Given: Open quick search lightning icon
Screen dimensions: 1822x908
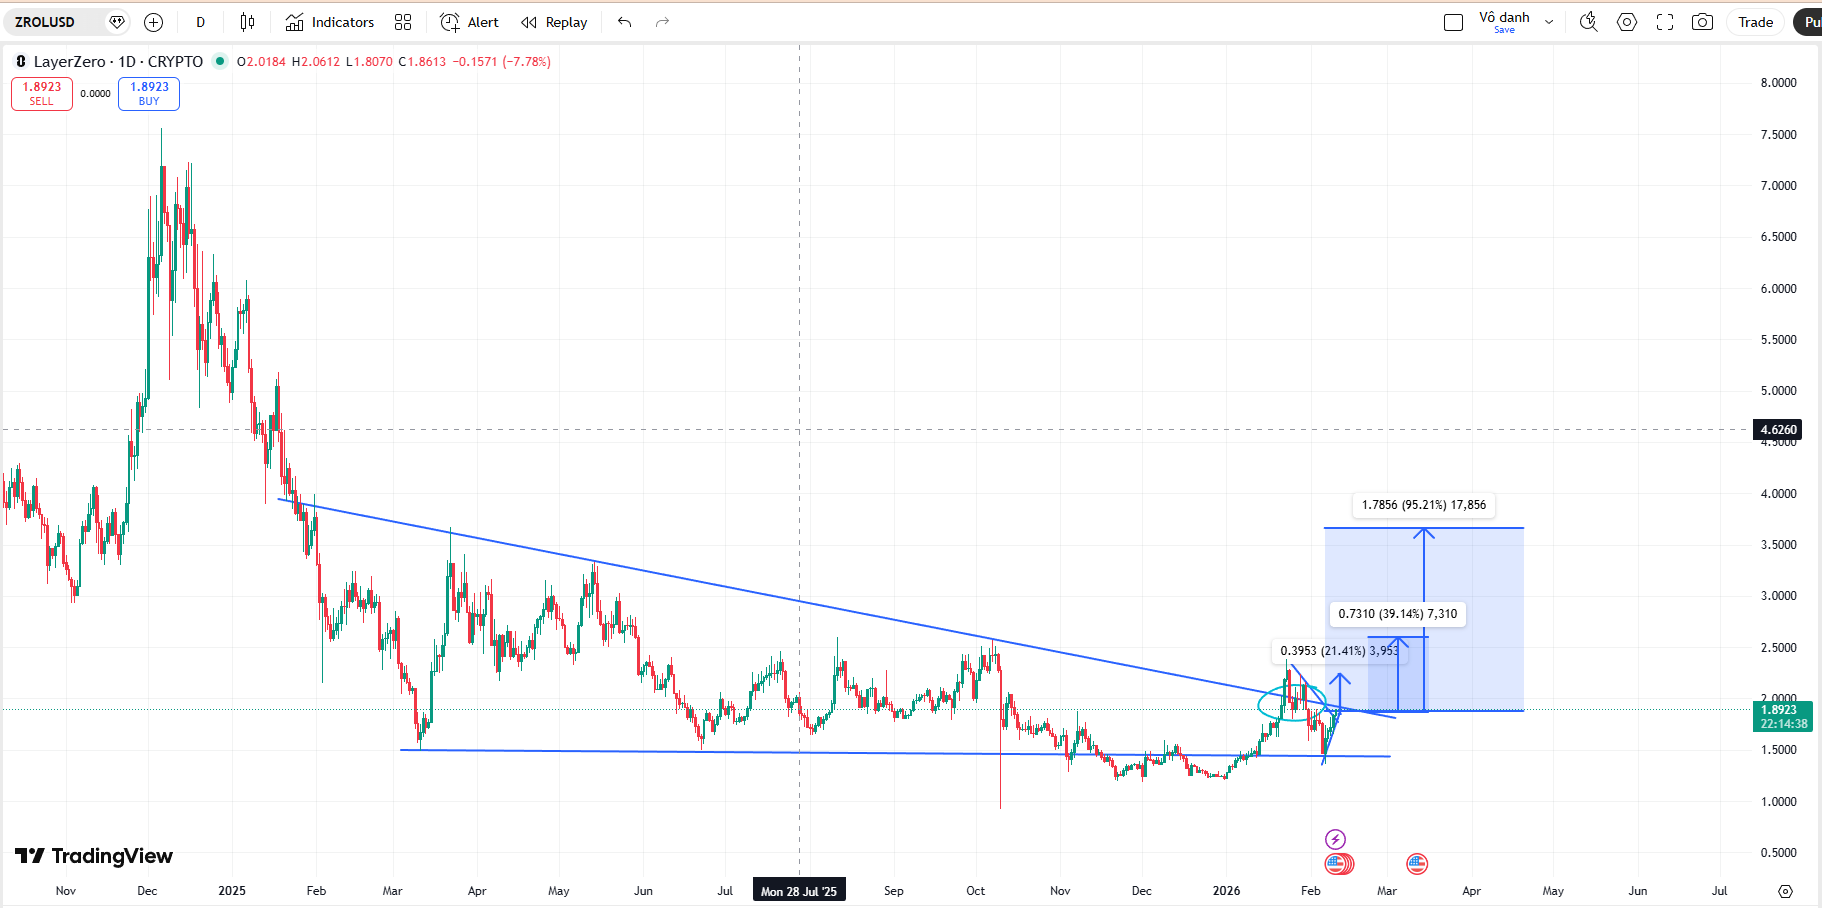Looking at the screenshot, I should coord(1588,22).
